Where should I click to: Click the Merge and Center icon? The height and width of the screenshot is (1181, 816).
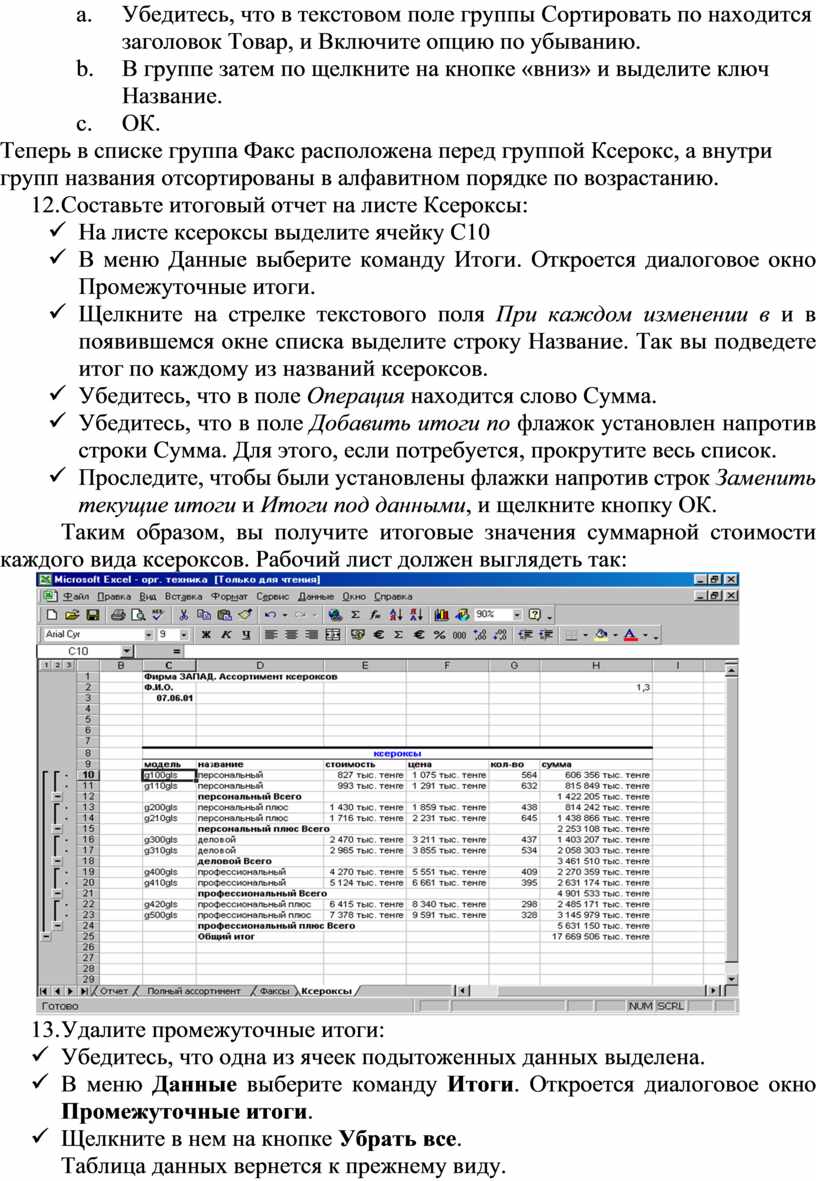[x=333, y=634]
